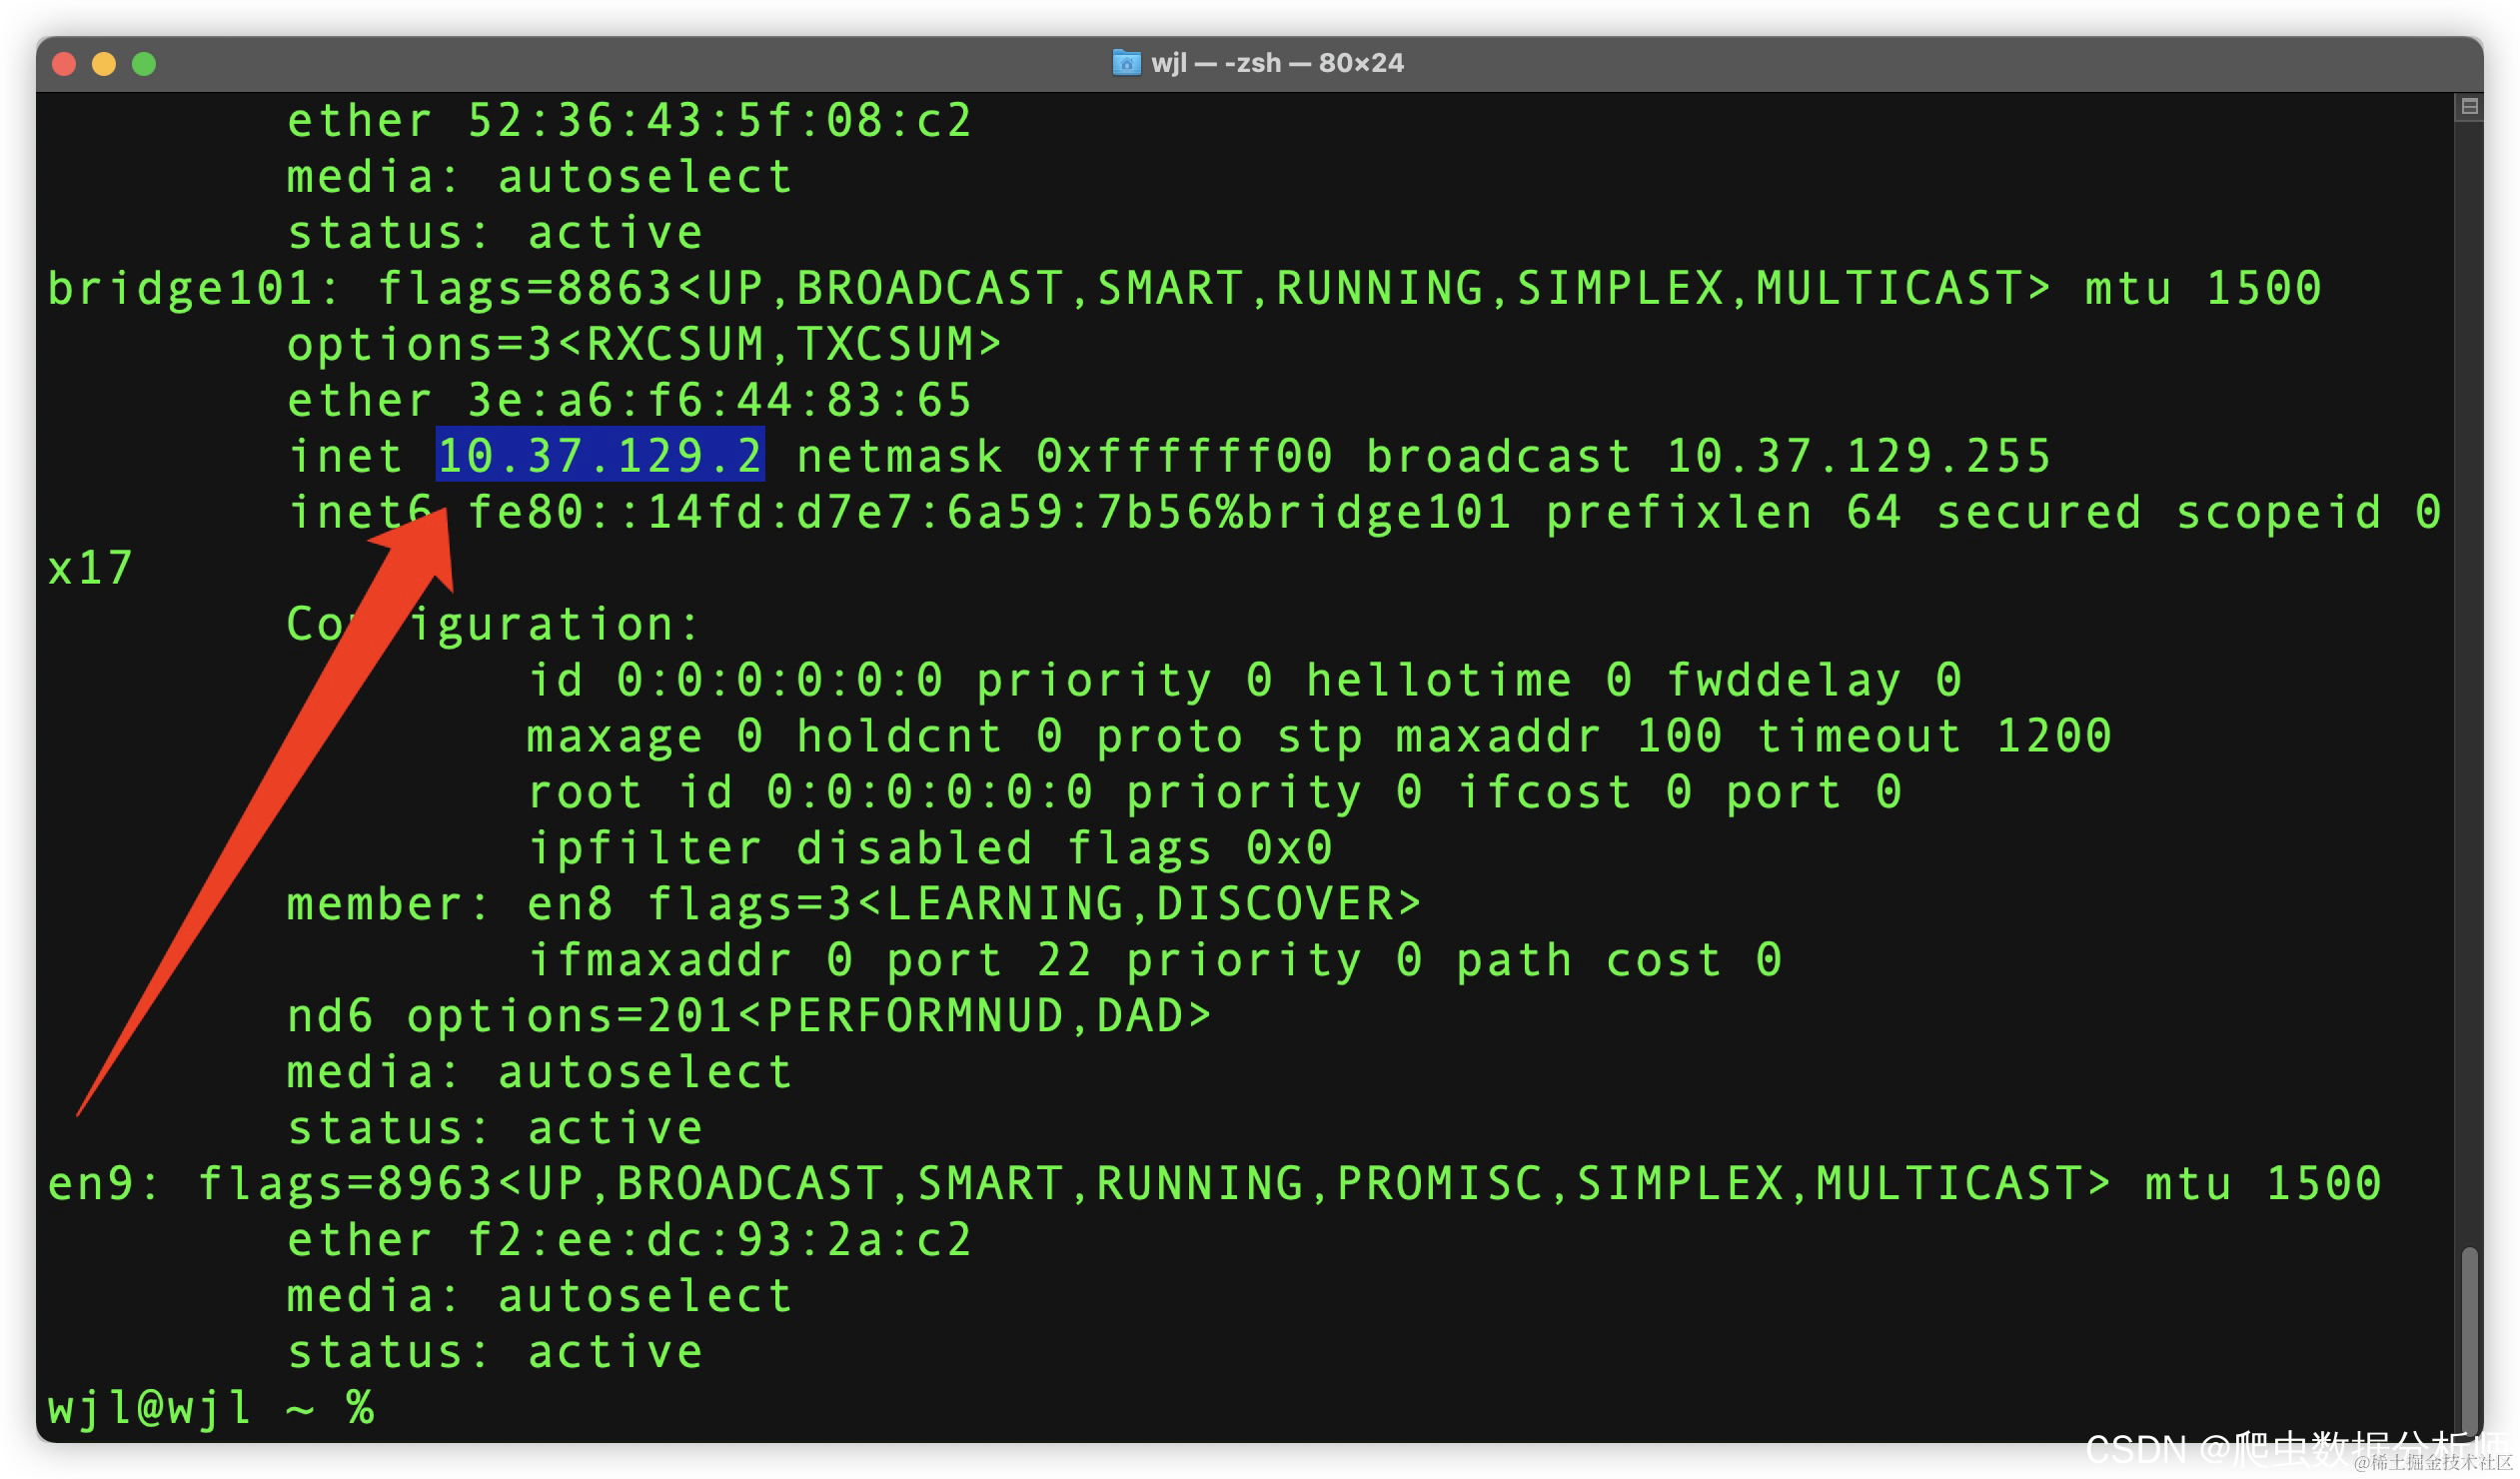Click the home folder proxy icon in title bar
The image size is (2520, 1479).
point(1126,63)
